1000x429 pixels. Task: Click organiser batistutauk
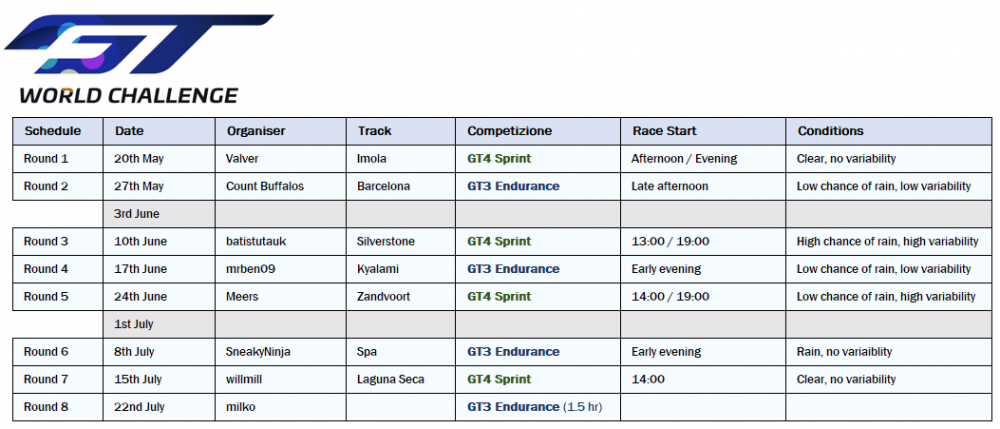pyautogui.click(x=257, y=241)
